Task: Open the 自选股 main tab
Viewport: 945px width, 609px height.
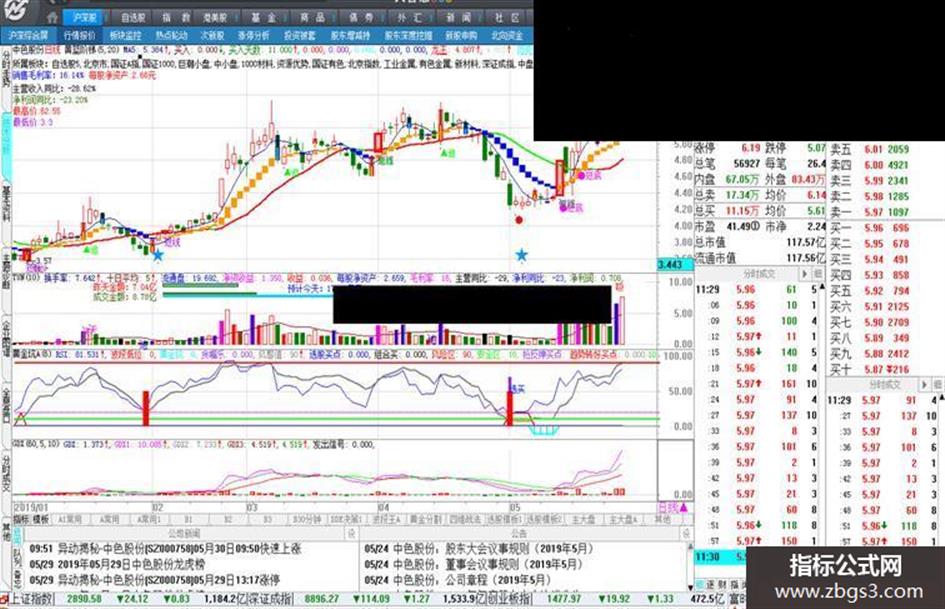Action: 133,17
